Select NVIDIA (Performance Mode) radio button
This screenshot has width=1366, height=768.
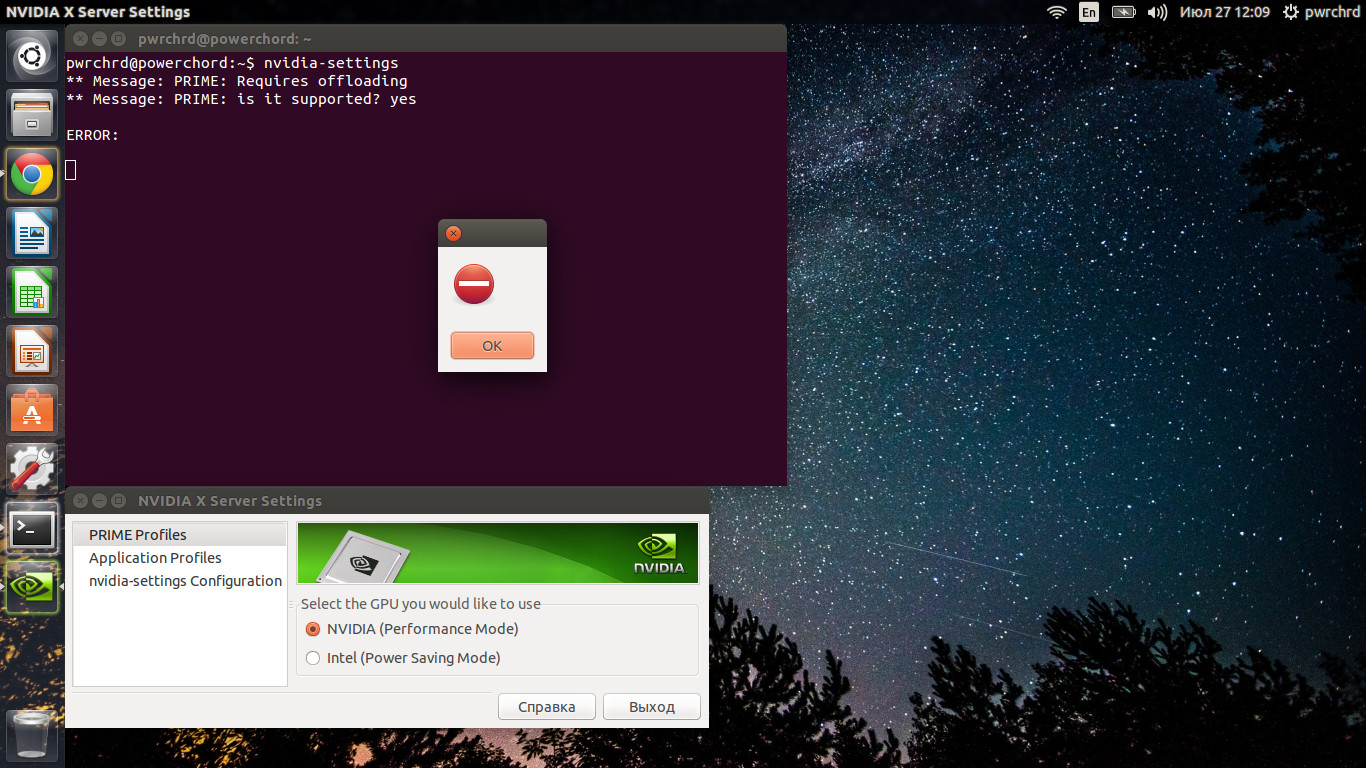(313, 629)
